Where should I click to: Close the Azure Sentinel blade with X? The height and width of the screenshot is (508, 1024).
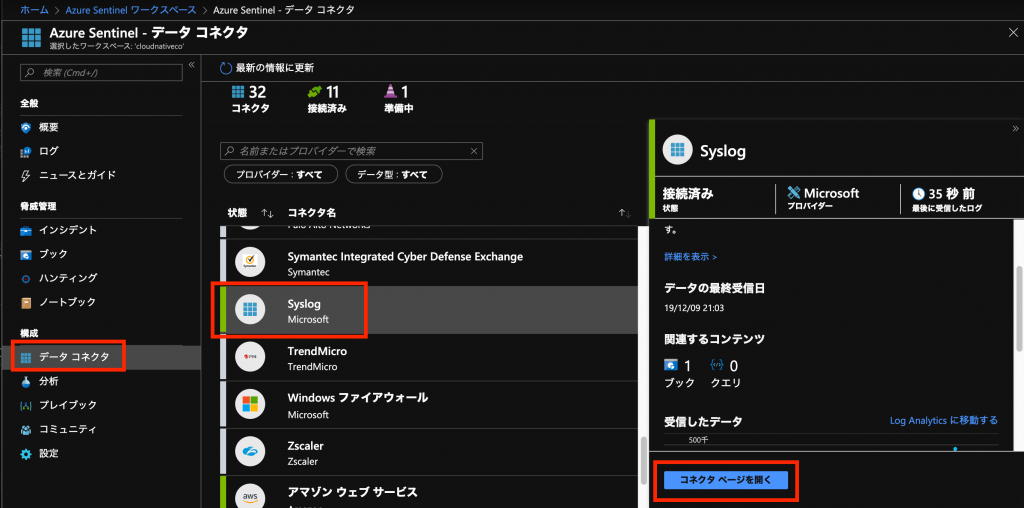click(x=1013, y=33)
